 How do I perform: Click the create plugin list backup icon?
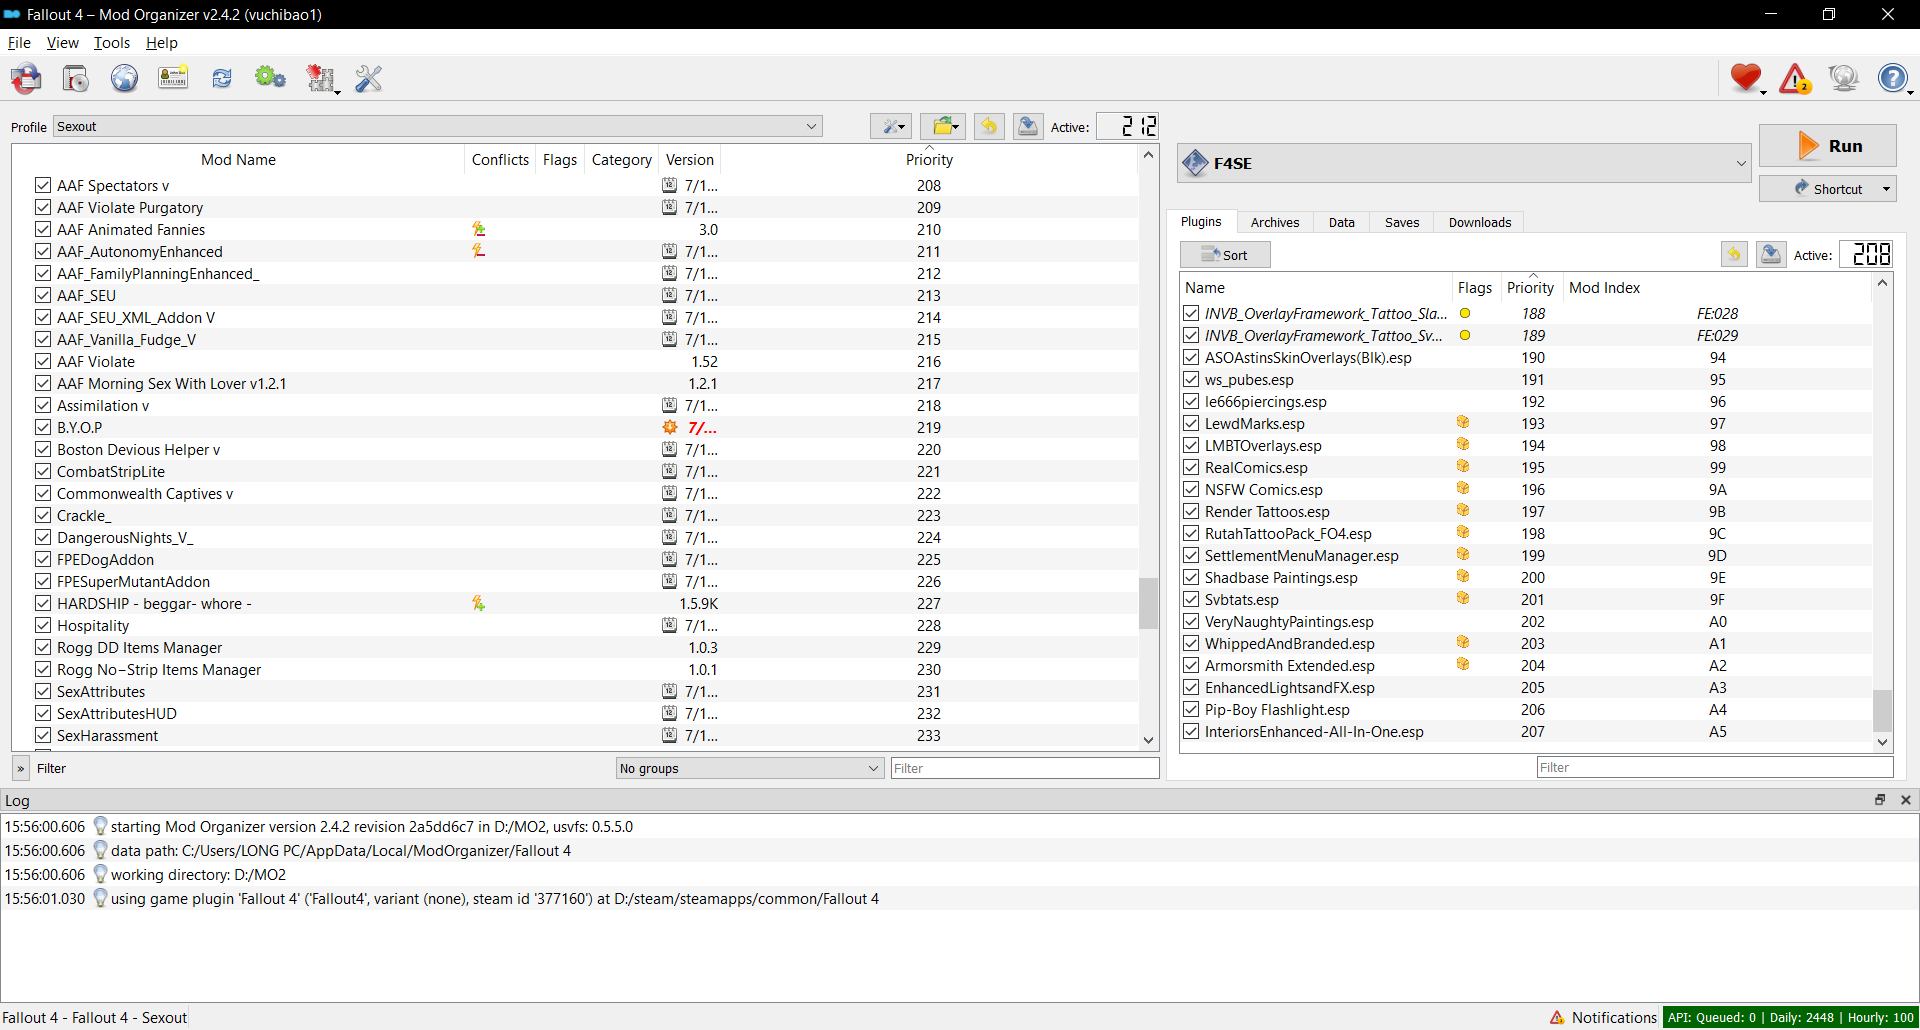(1771, 255)
